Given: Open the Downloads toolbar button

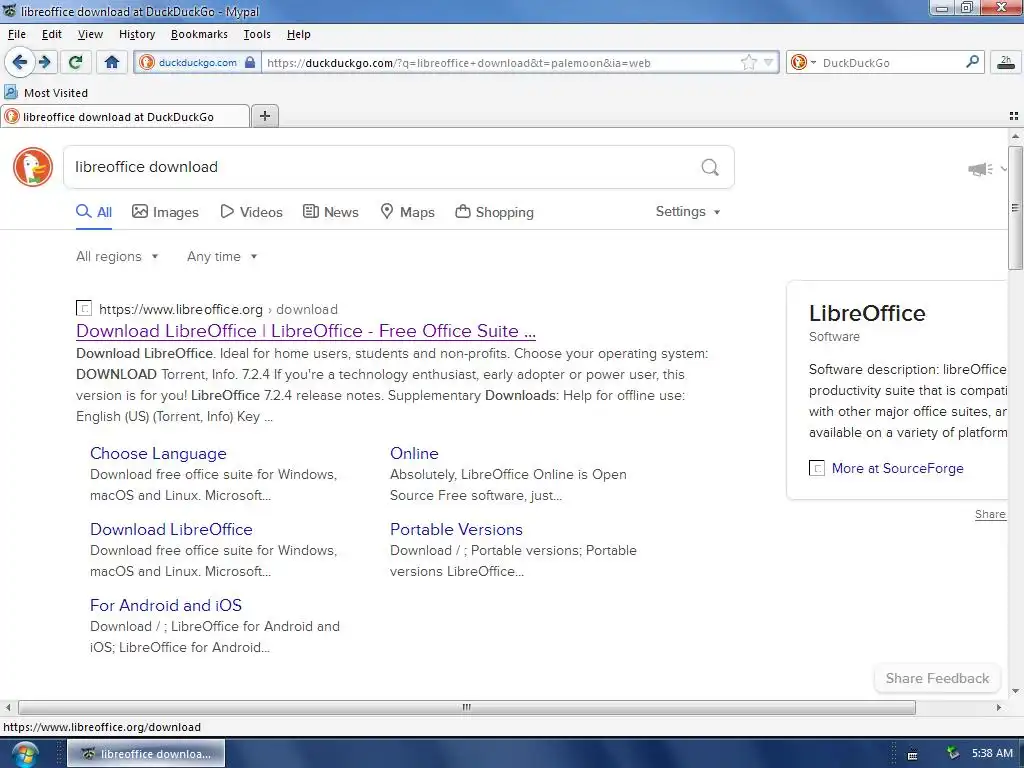Looking at the screenshot, I should coord(1006,63).
